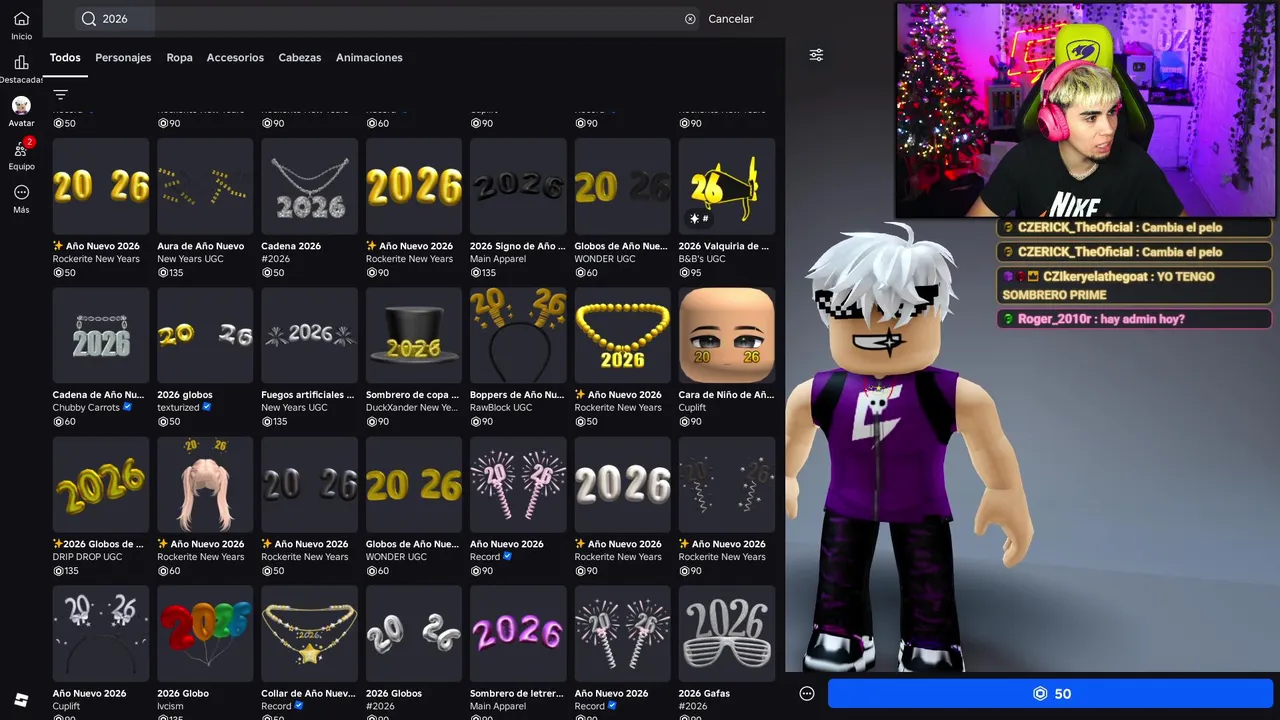
Task: Open creator RawBlock UGC link
Action: point(501,408)
